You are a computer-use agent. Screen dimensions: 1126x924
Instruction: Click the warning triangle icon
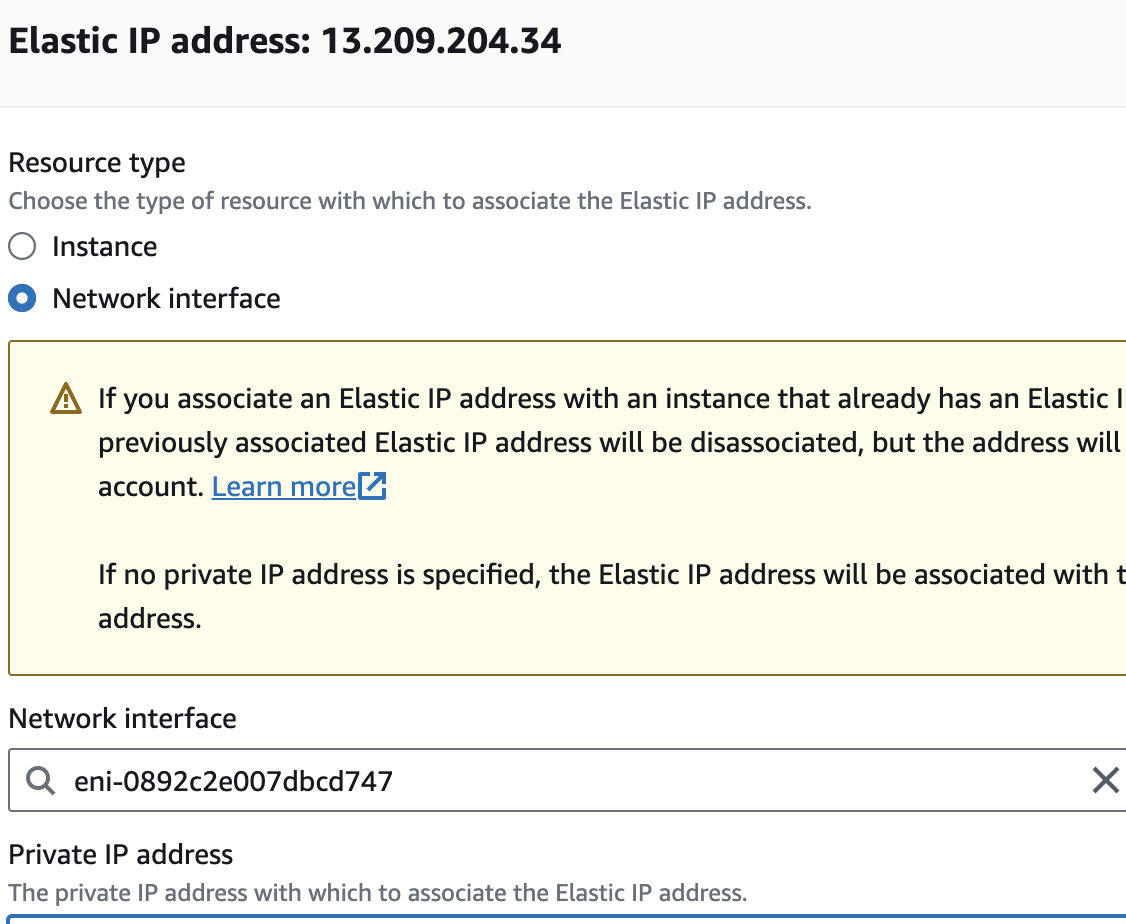65,399
